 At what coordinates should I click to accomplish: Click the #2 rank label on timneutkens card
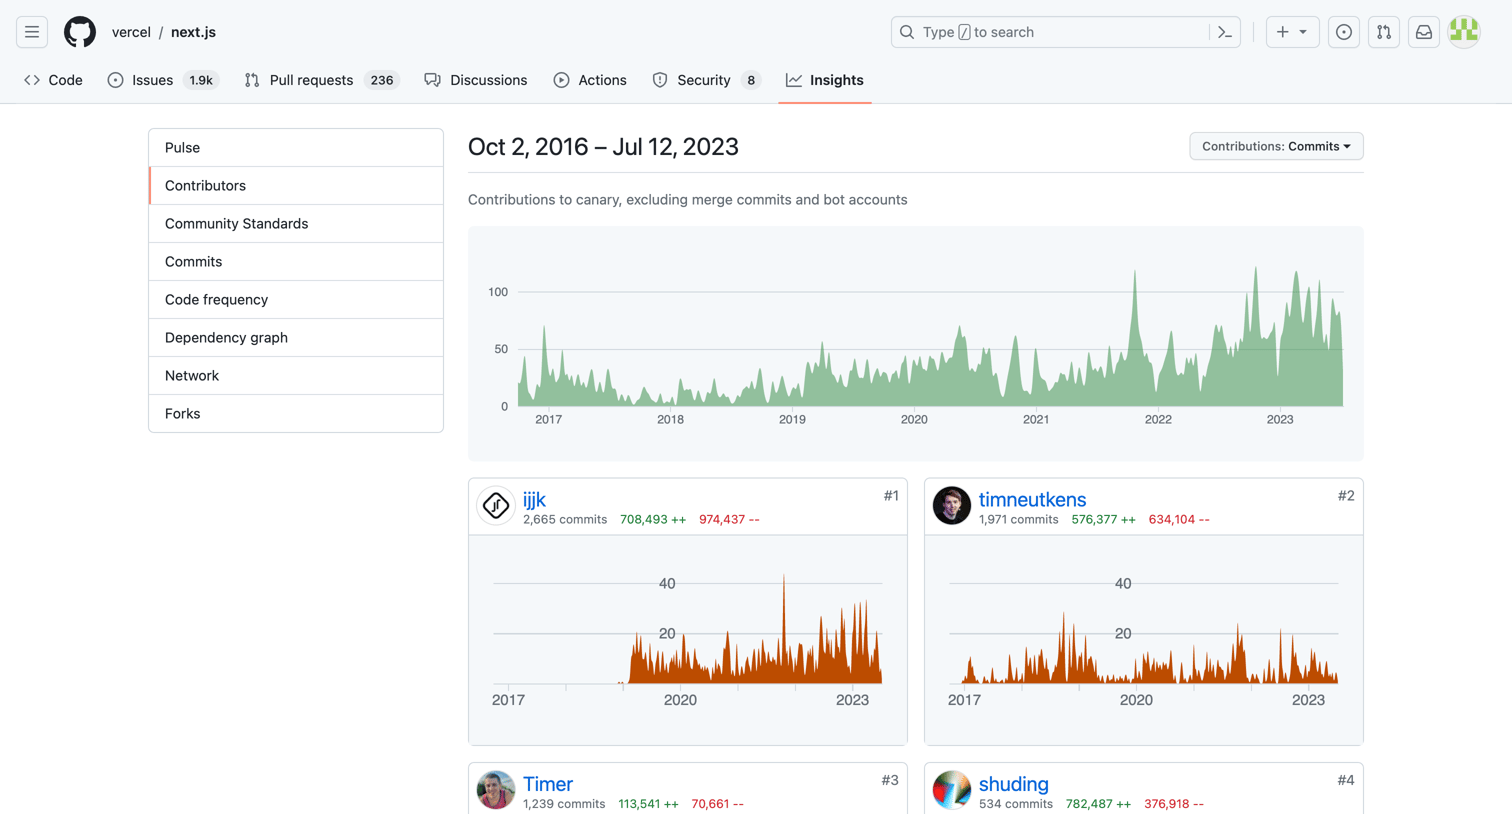point(1346,496)
